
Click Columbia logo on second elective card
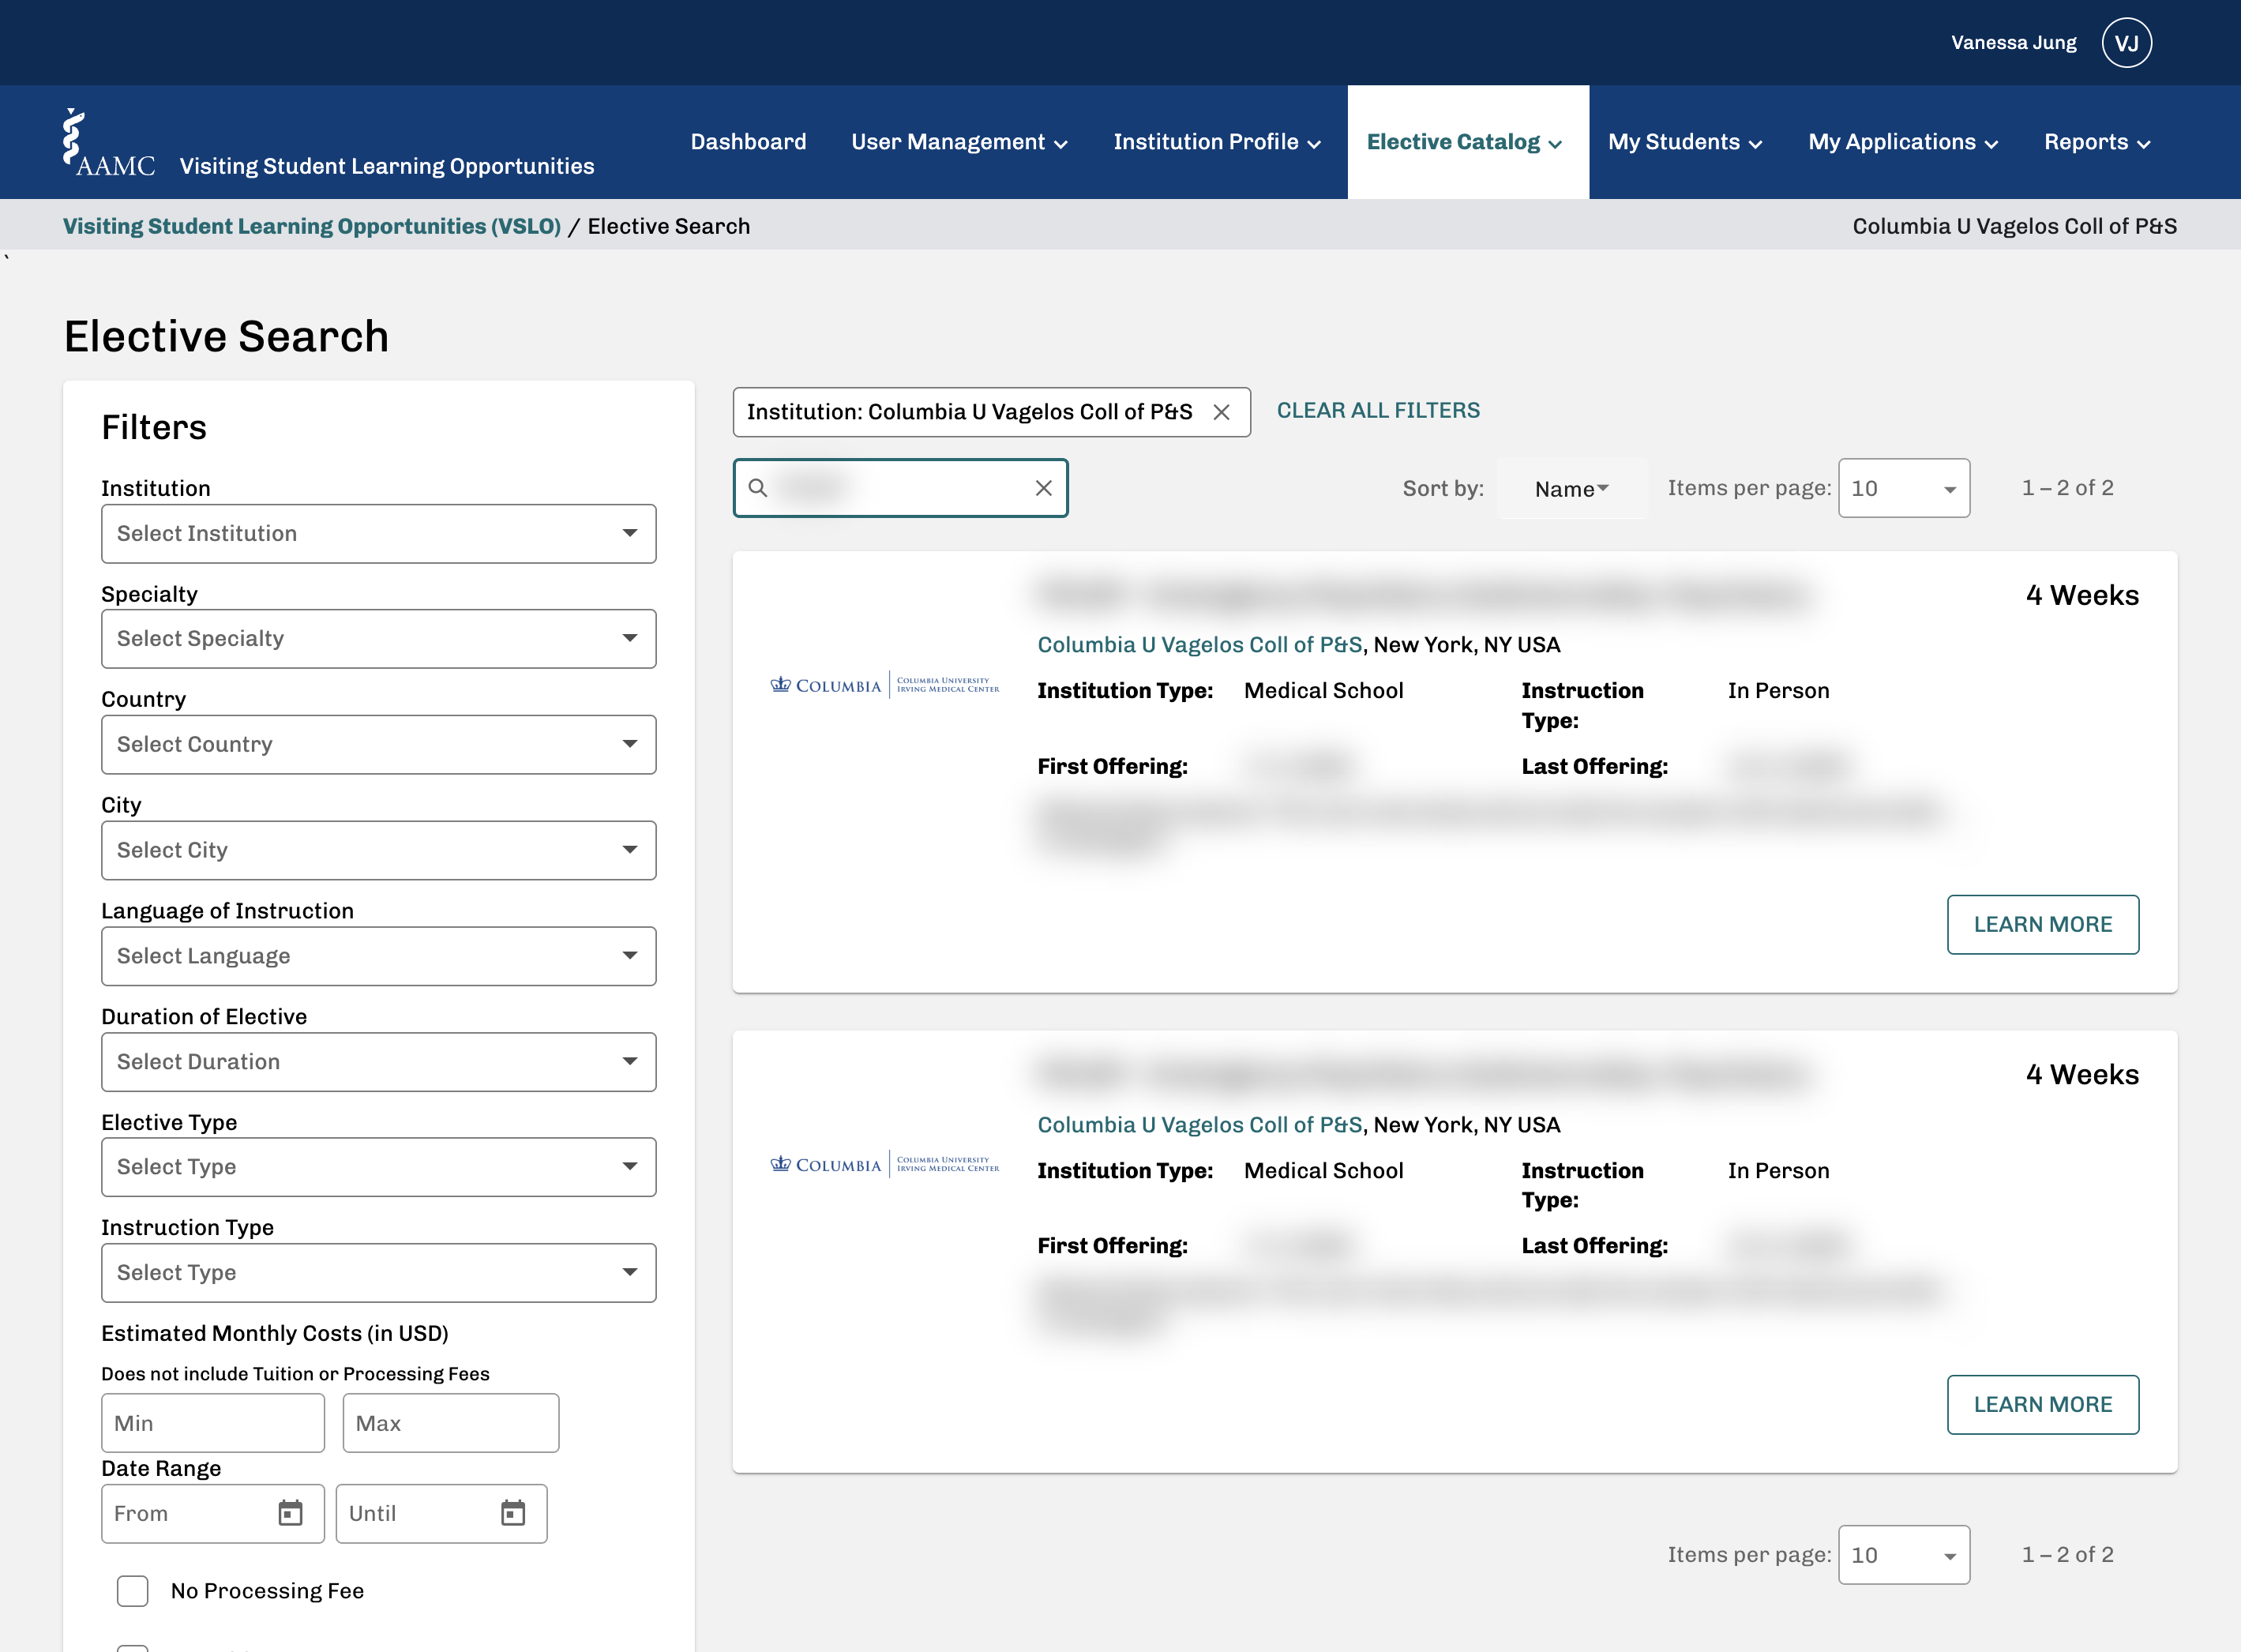(x=885, y=1164)
